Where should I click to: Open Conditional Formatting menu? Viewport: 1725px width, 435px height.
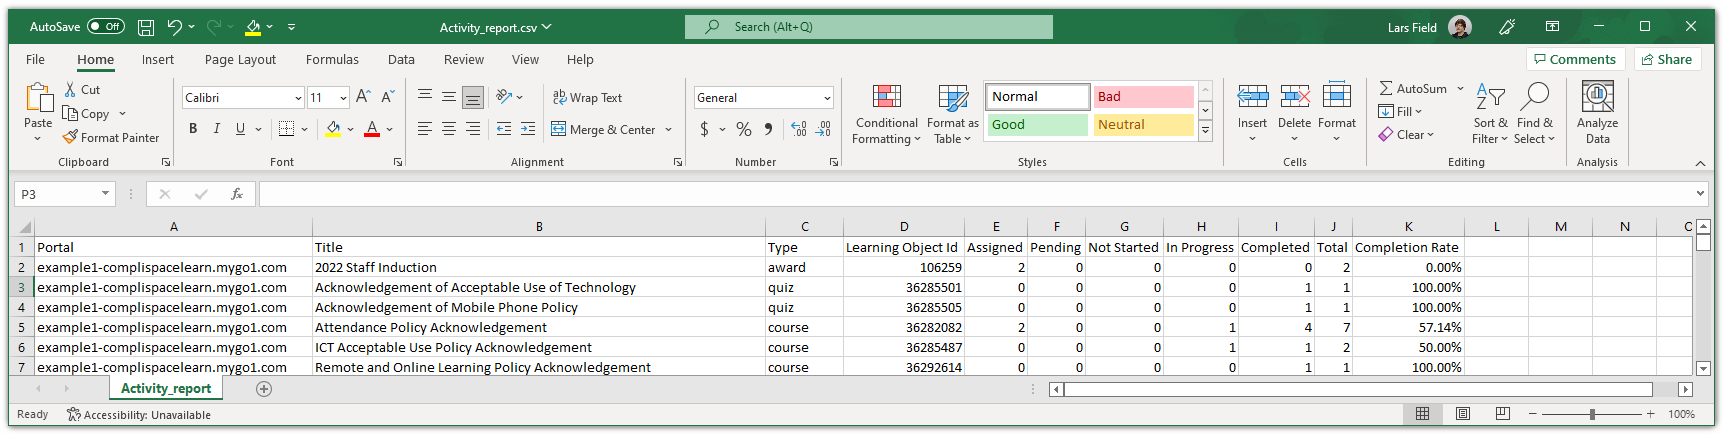pyautogui.click(x=886, y=114)
